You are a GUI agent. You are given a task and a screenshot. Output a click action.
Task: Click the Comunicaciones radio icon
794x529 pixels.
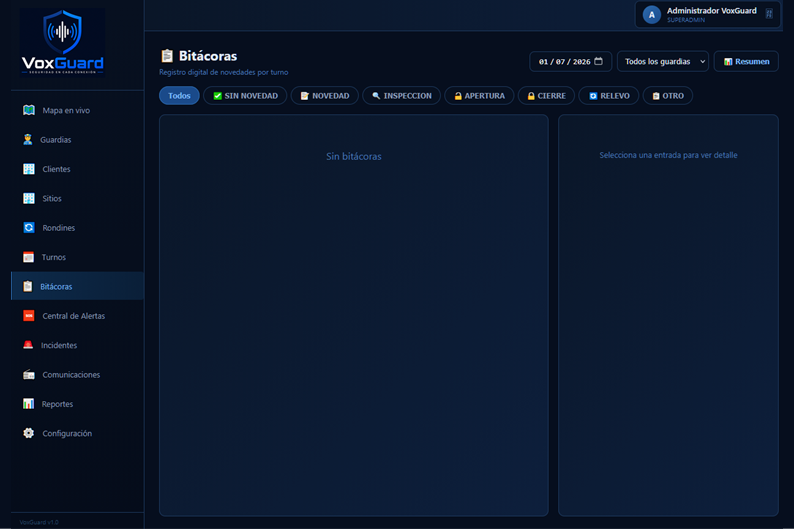(29, 374)
